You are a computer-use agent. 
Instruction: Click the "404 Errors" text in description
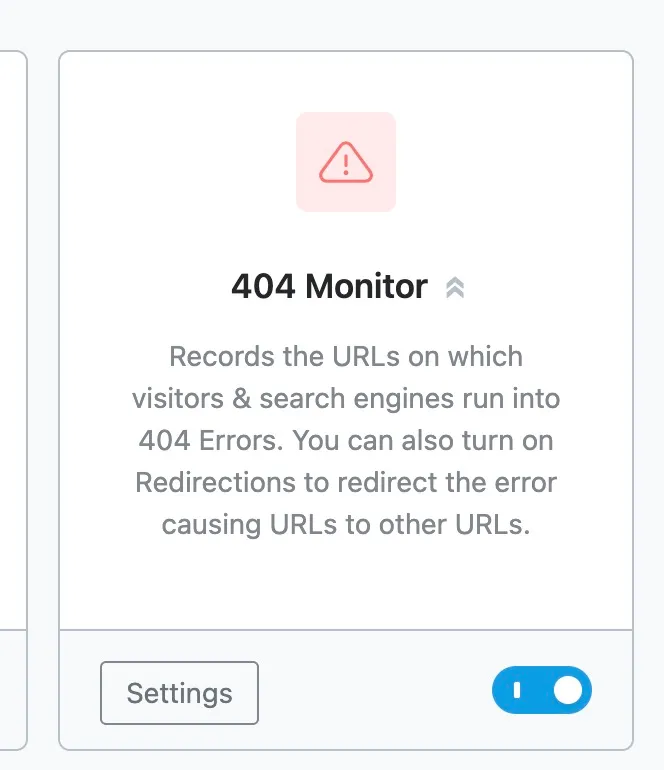[x=199, y=440]
